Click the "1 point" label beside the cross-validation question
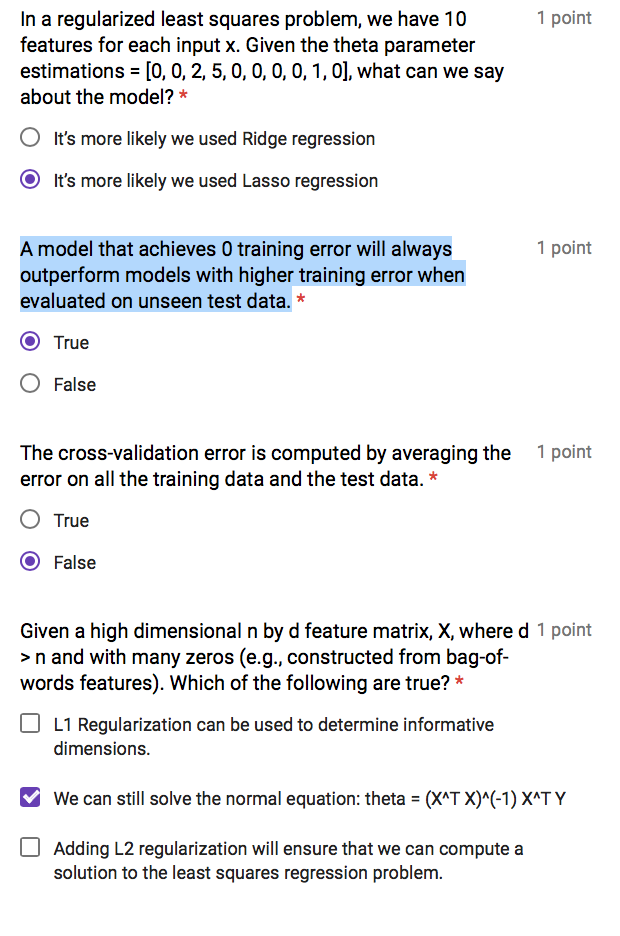620x936 pixels. [x=563, y=452]
